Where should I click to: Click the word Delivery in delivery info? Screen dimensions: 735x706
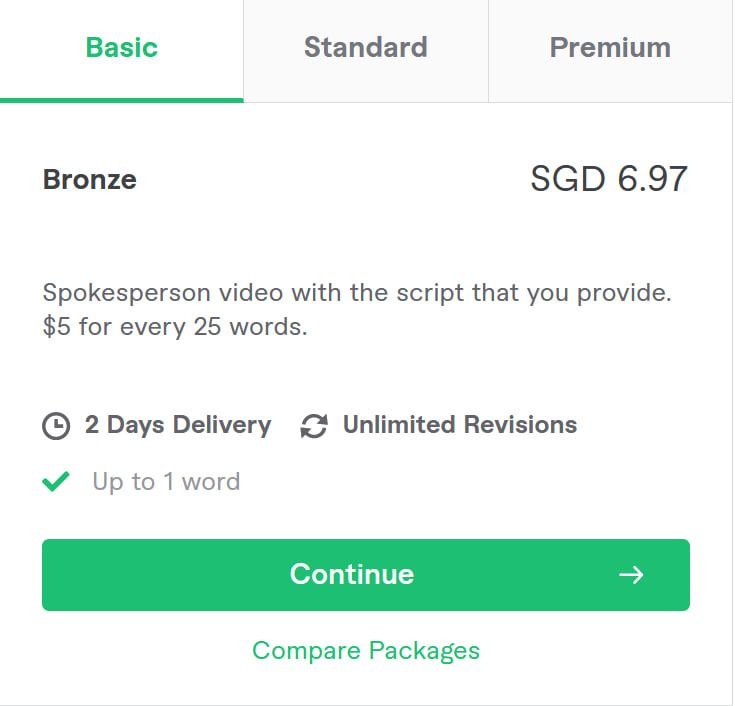click(222, 425)
